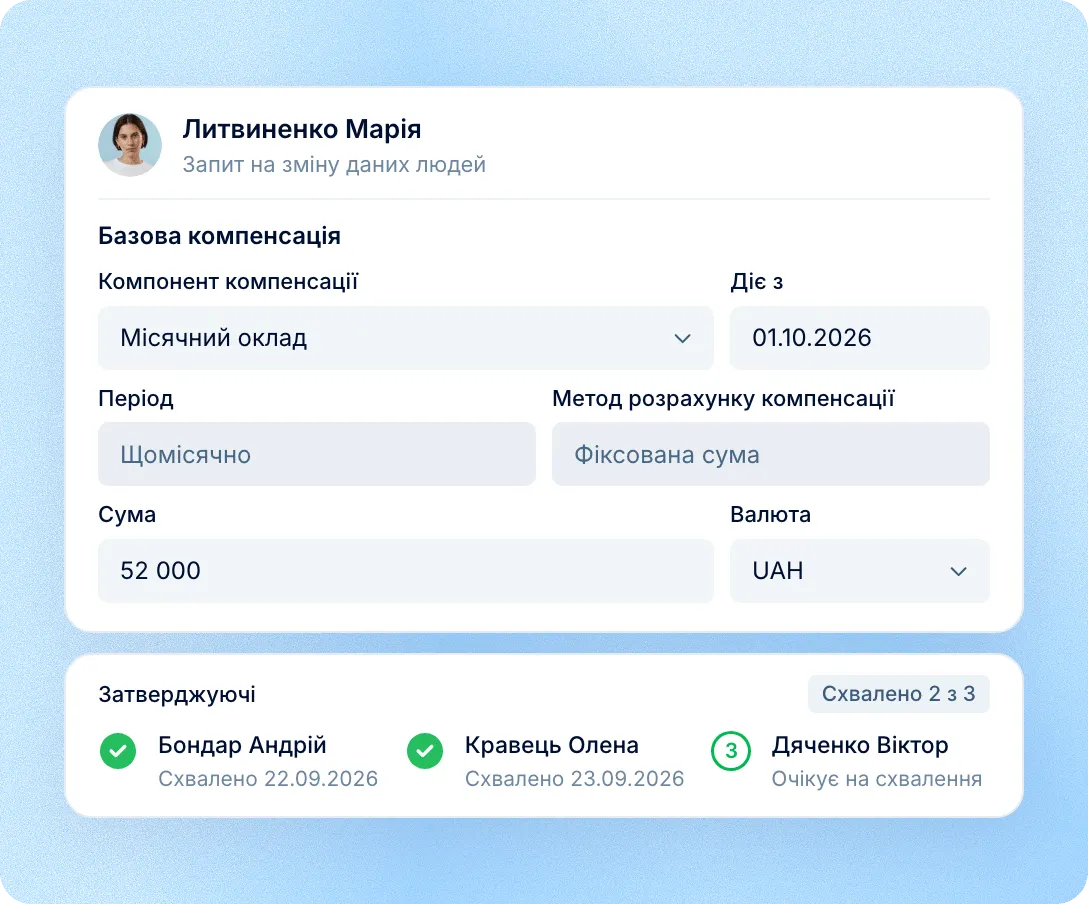This screenshot has width=1088, height=904.
Task: Click Литвиненко Марія's avatar photo
Action: pyautogui.click(x=130, y=145)
